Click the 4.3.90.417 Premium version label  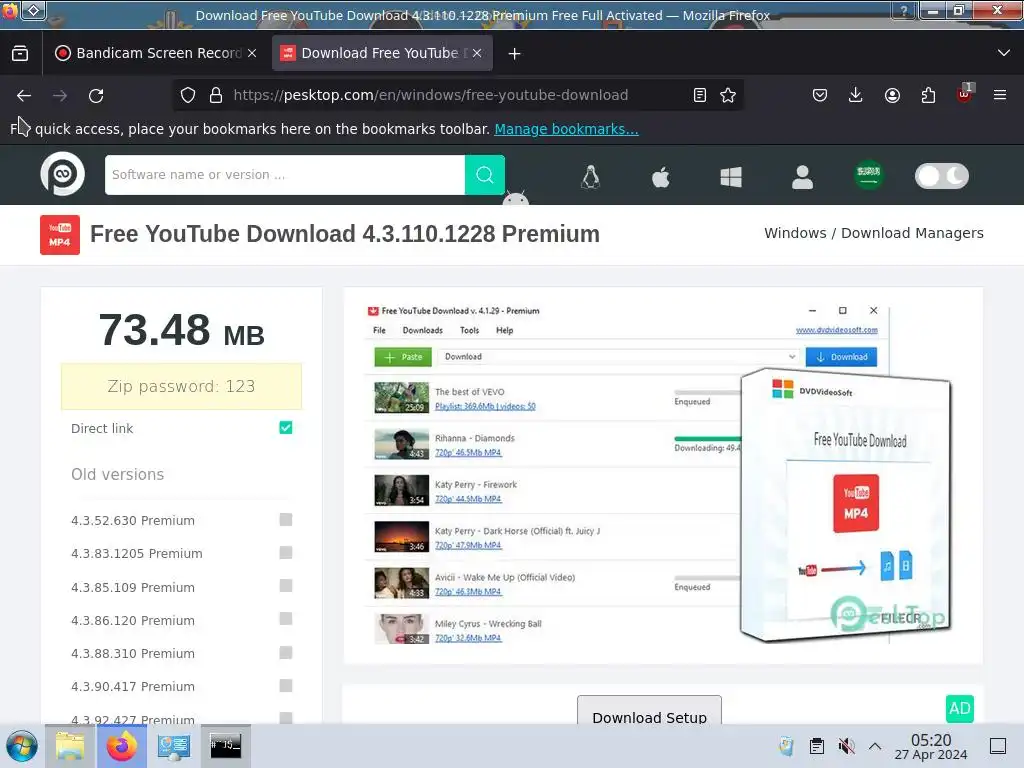(x=133, y=686)
